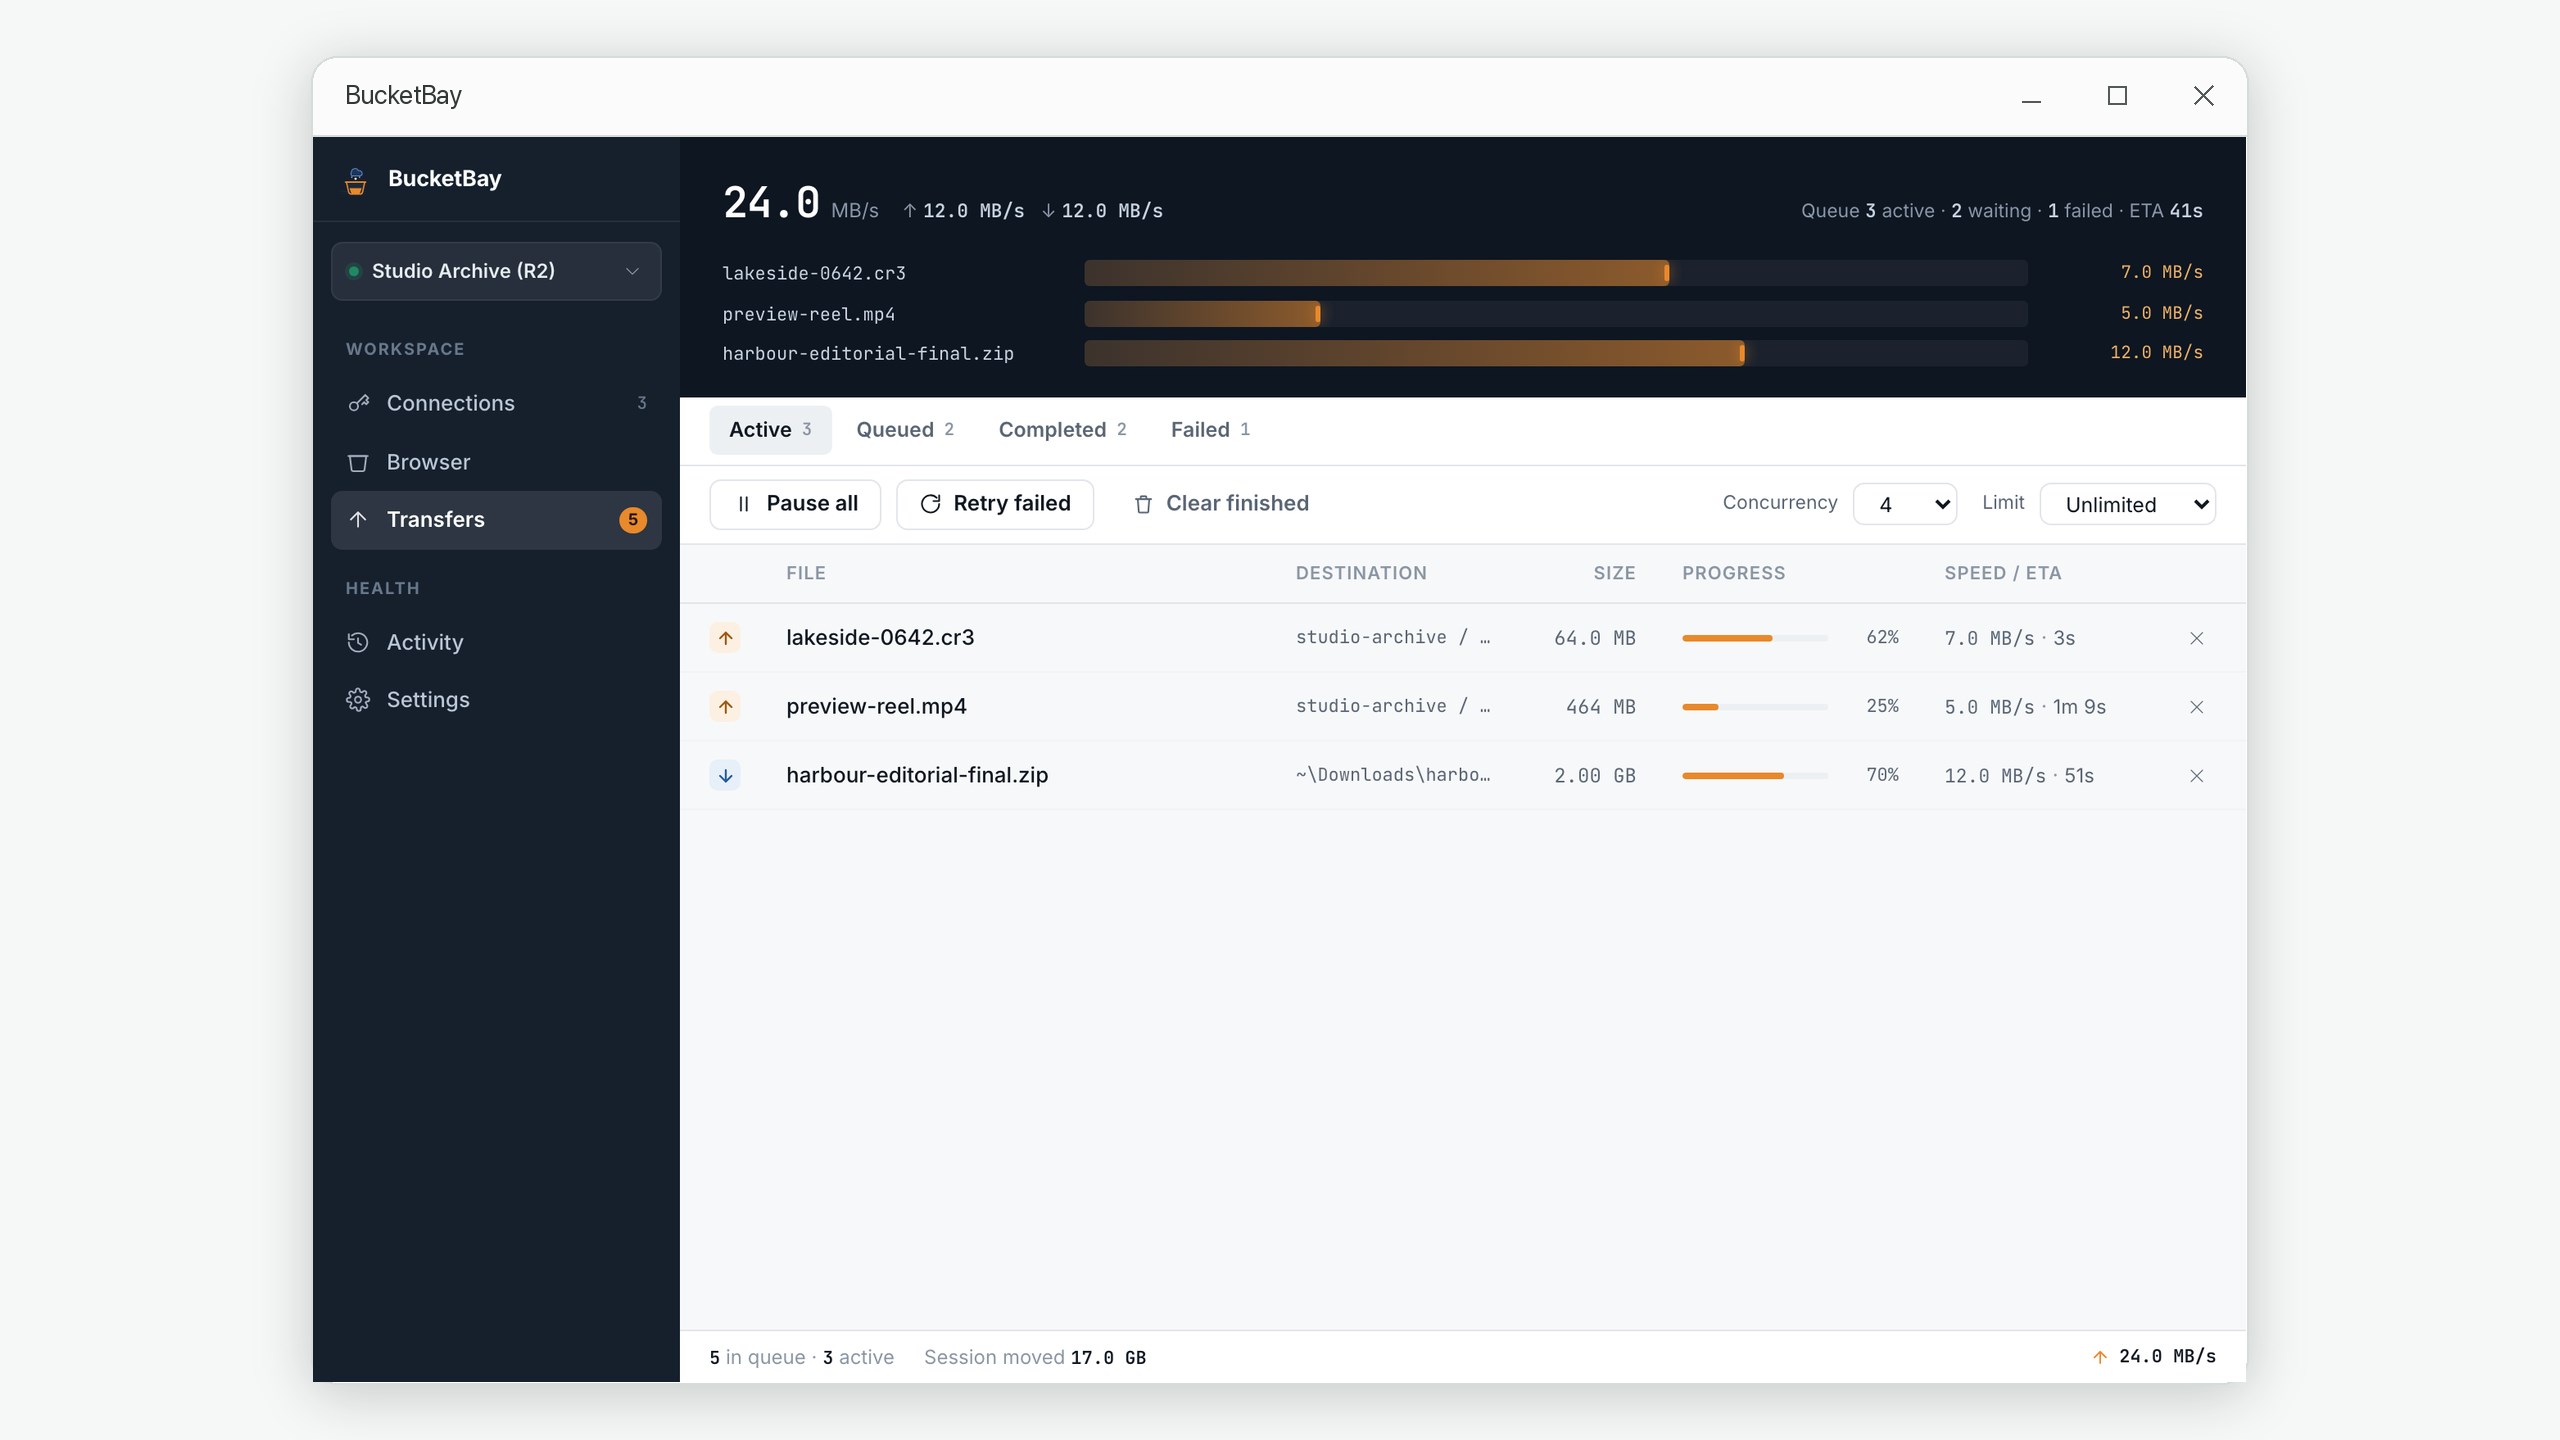2560x1440 pixels.
Task: Click the Retry failed button
Action: click(995, 504)
